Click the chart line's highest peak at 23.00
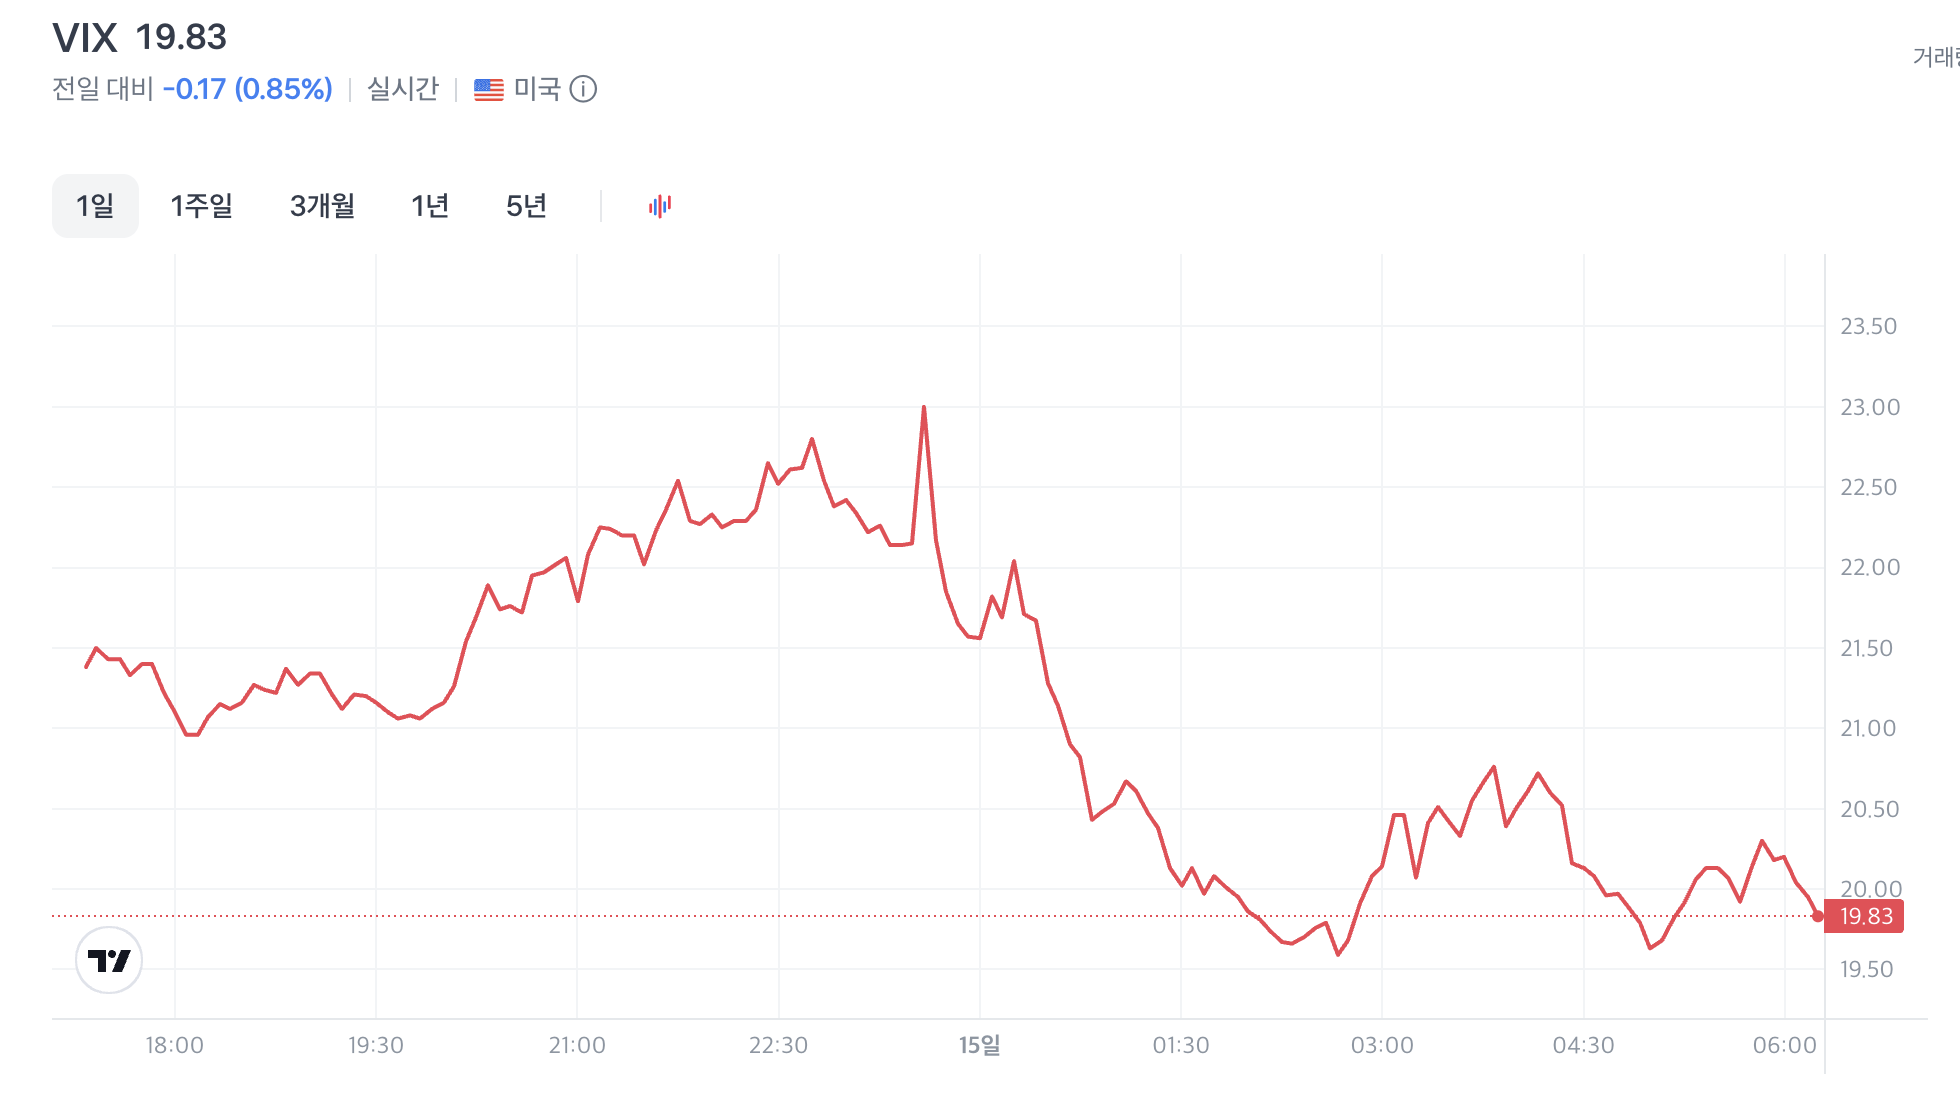This screenshot has width=1960, height=1118. [924, 408]
